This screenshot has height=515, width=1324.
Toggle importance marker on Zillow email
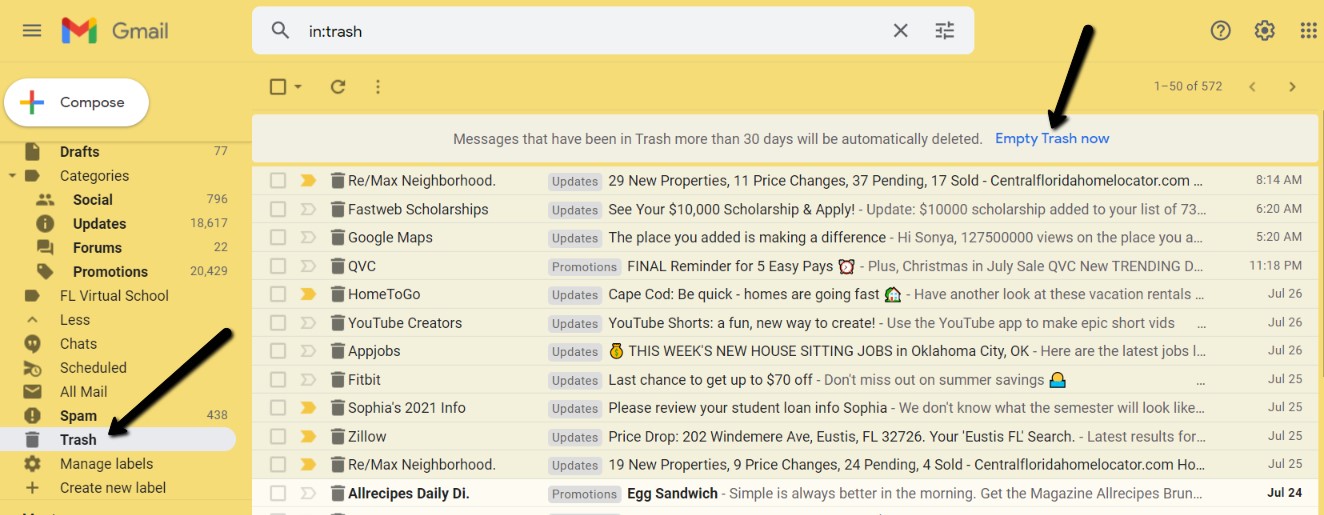pyautogui.click(x=308, y=436)
